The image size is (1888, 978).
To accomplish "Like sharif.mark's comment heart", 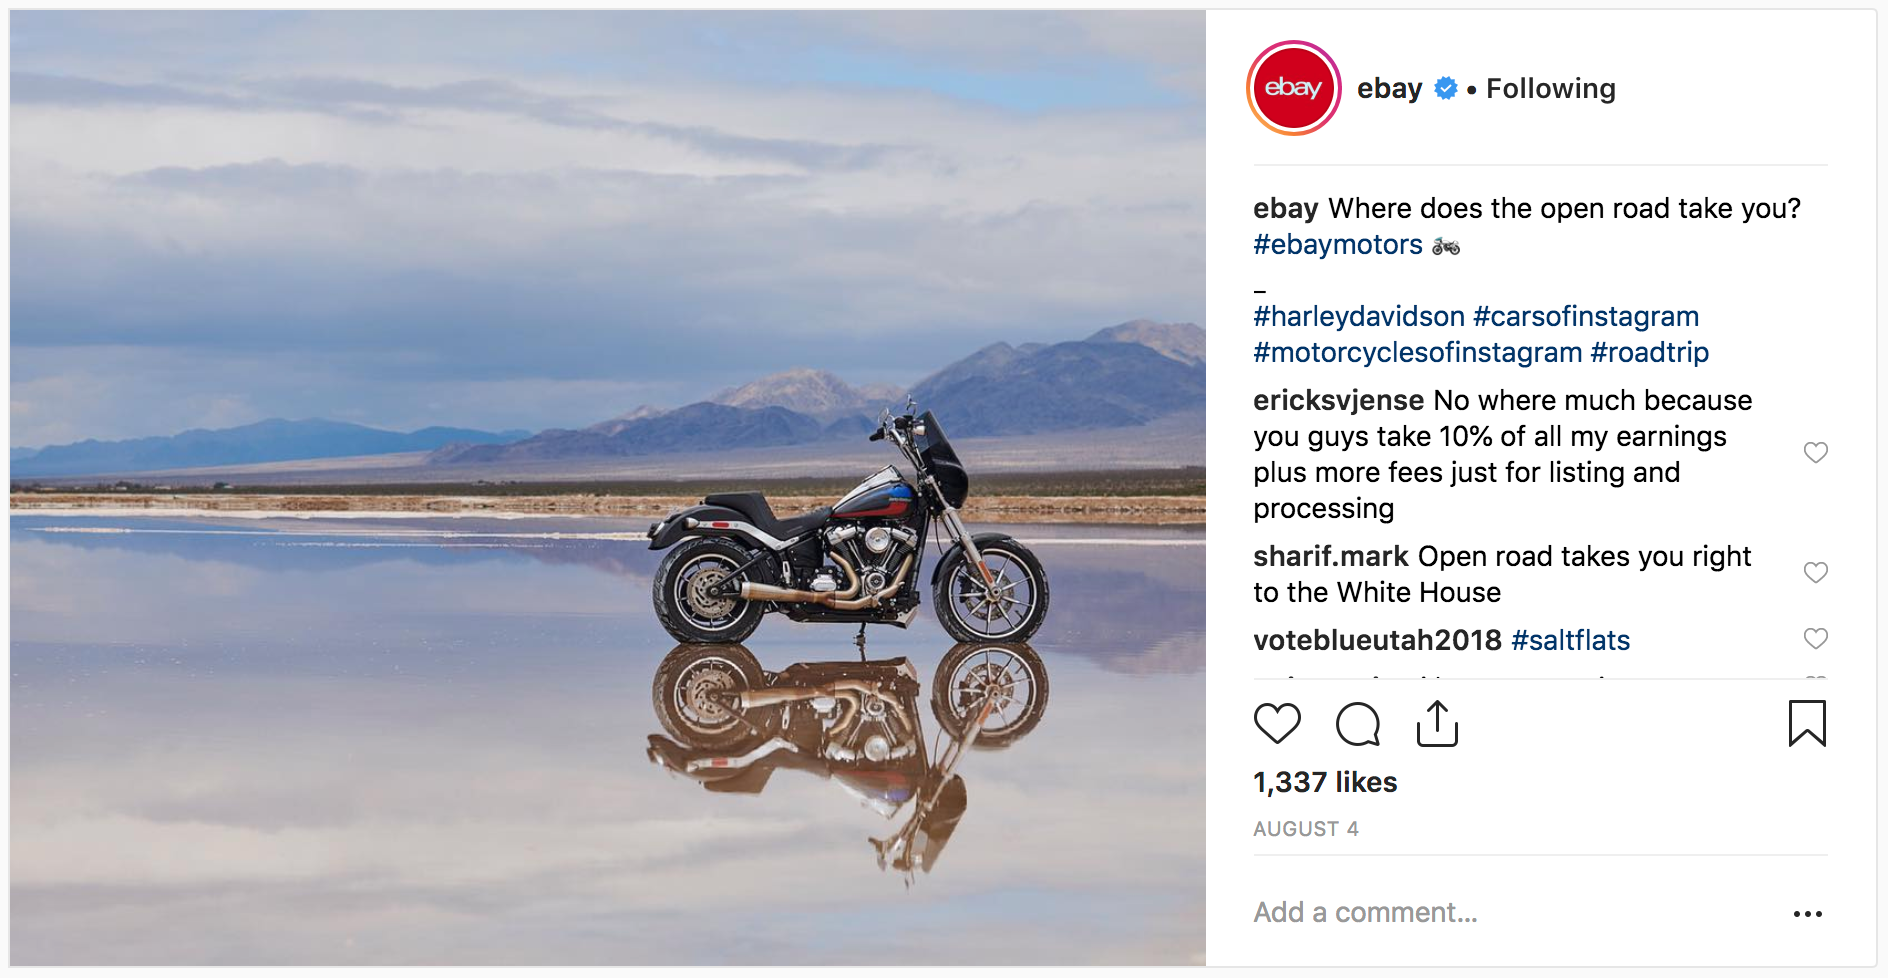I will [x=1815, y=573].
